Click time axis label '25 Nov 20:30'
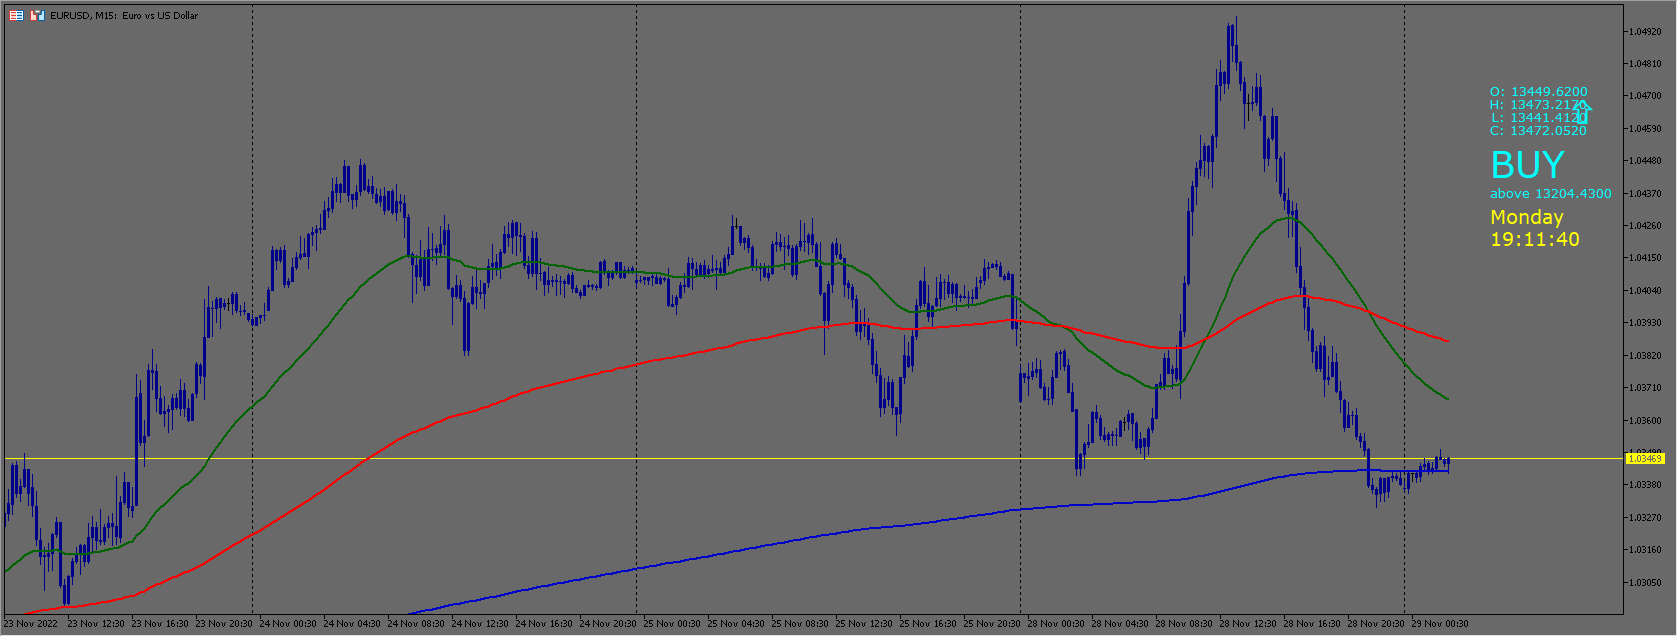The height and width of the screenshot is (637, 1678). tap(992, 624)
